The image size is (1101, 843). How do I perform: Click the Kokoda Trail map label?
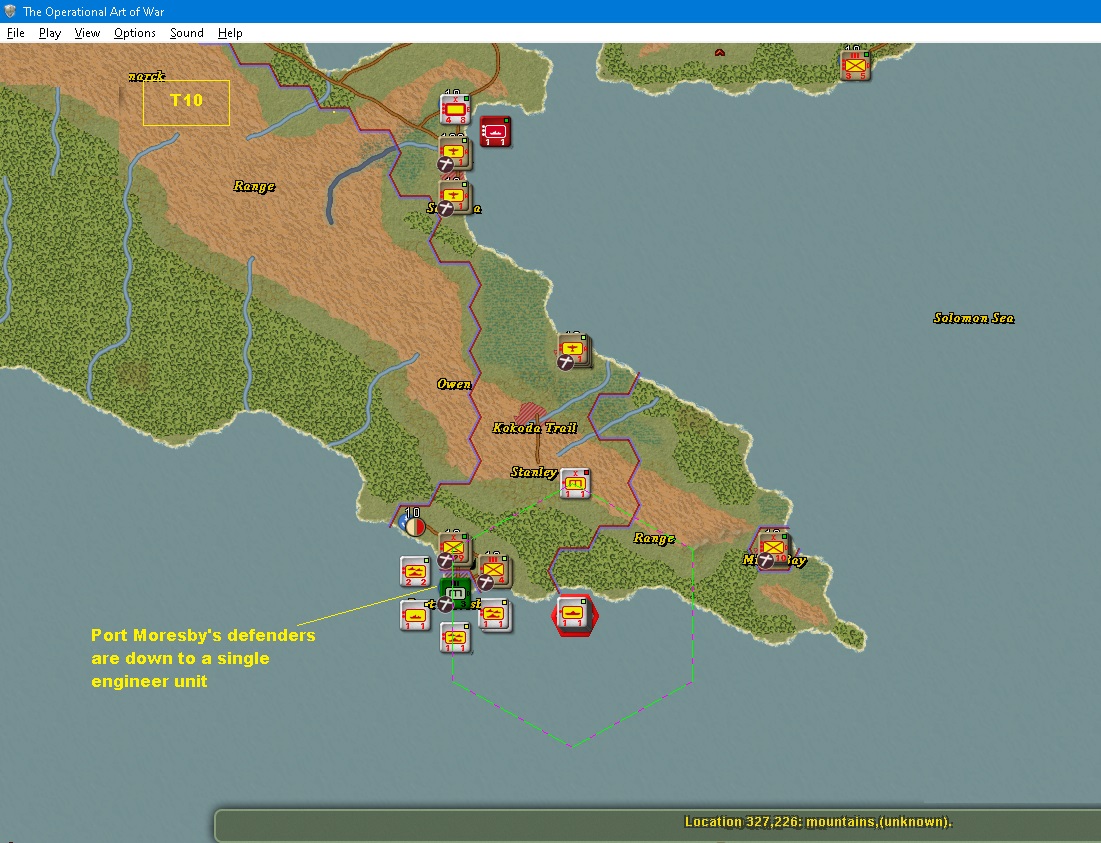(534, 428)
